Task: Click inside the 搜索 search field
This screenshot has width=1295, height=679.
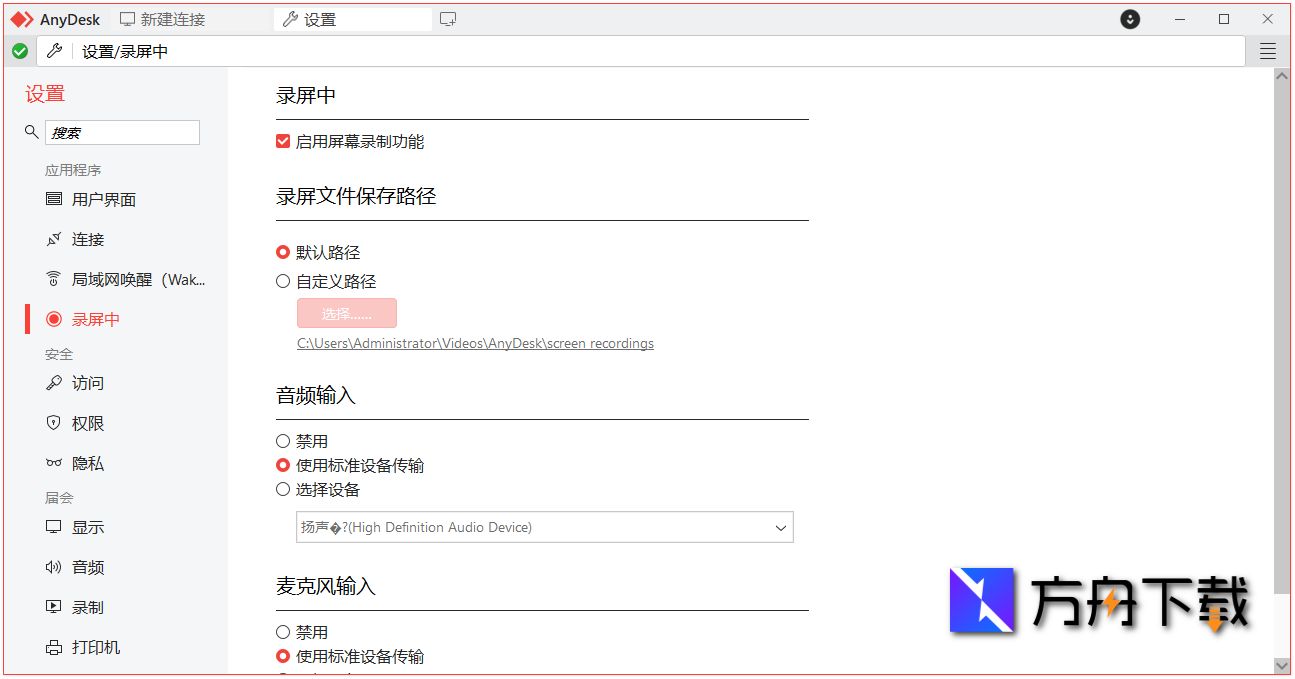Action: [122, 131]
